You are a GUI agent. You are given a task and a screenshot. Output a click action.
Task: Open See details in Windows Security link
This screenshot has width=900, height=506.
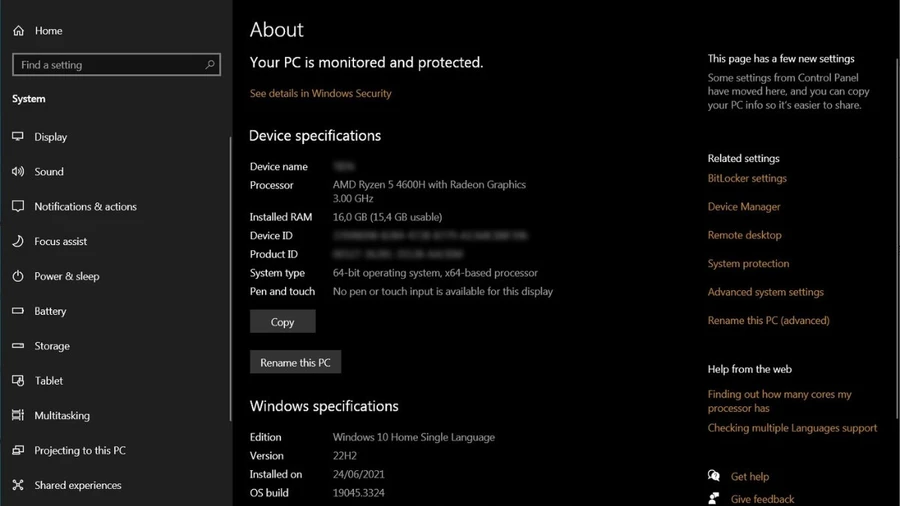[x=320, y=94]
